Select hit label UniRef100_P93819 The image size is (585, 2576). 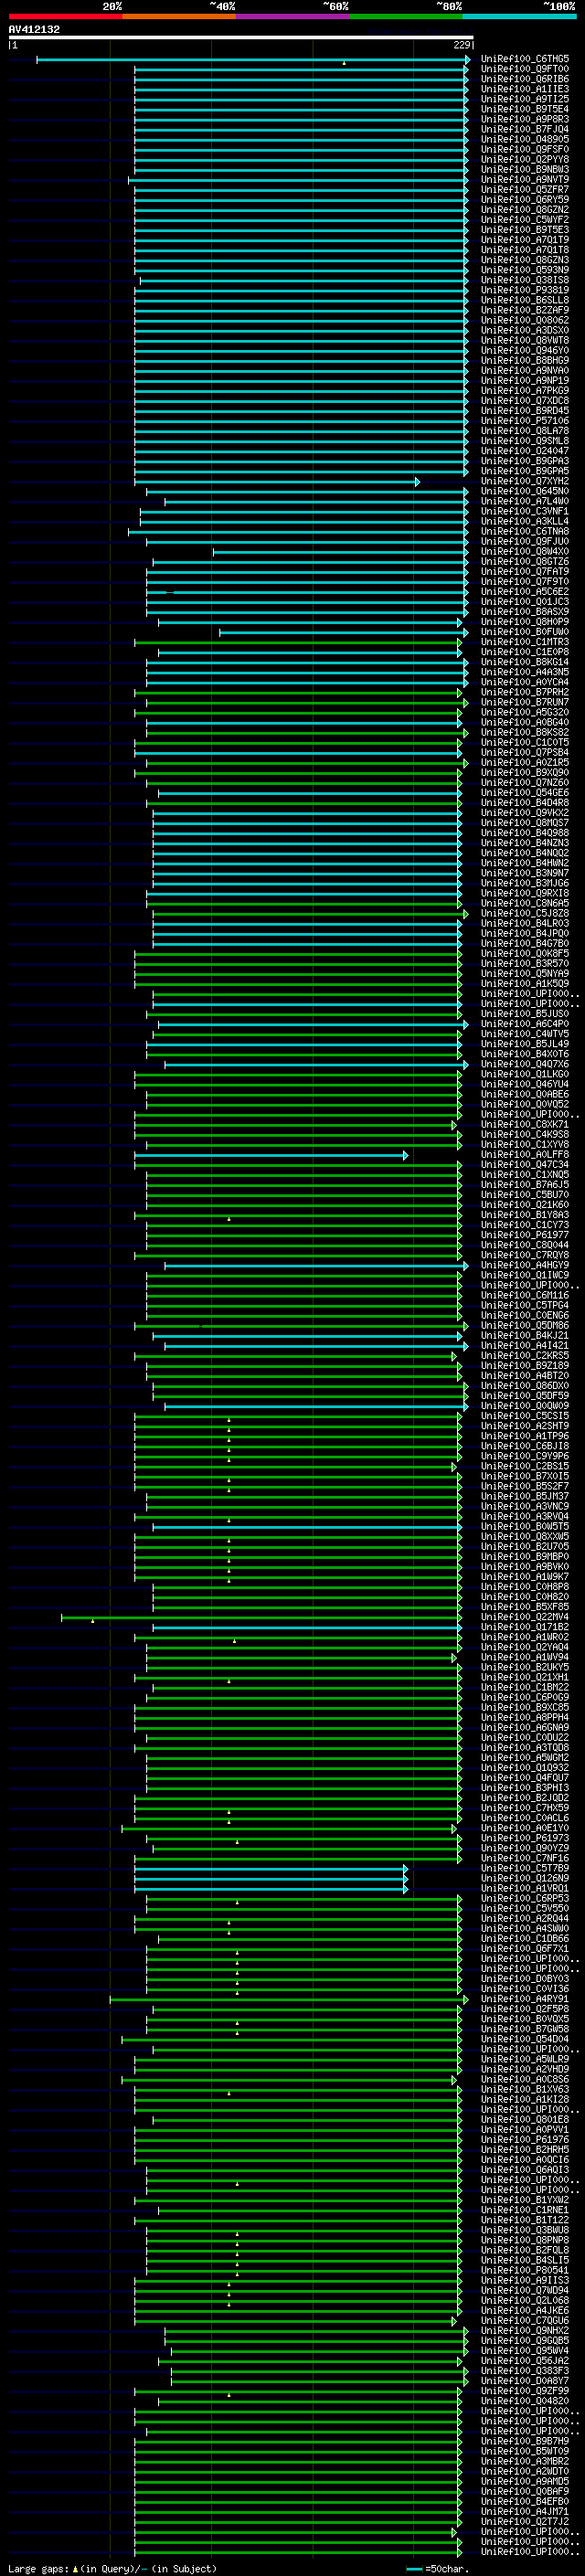click(525, 290)
